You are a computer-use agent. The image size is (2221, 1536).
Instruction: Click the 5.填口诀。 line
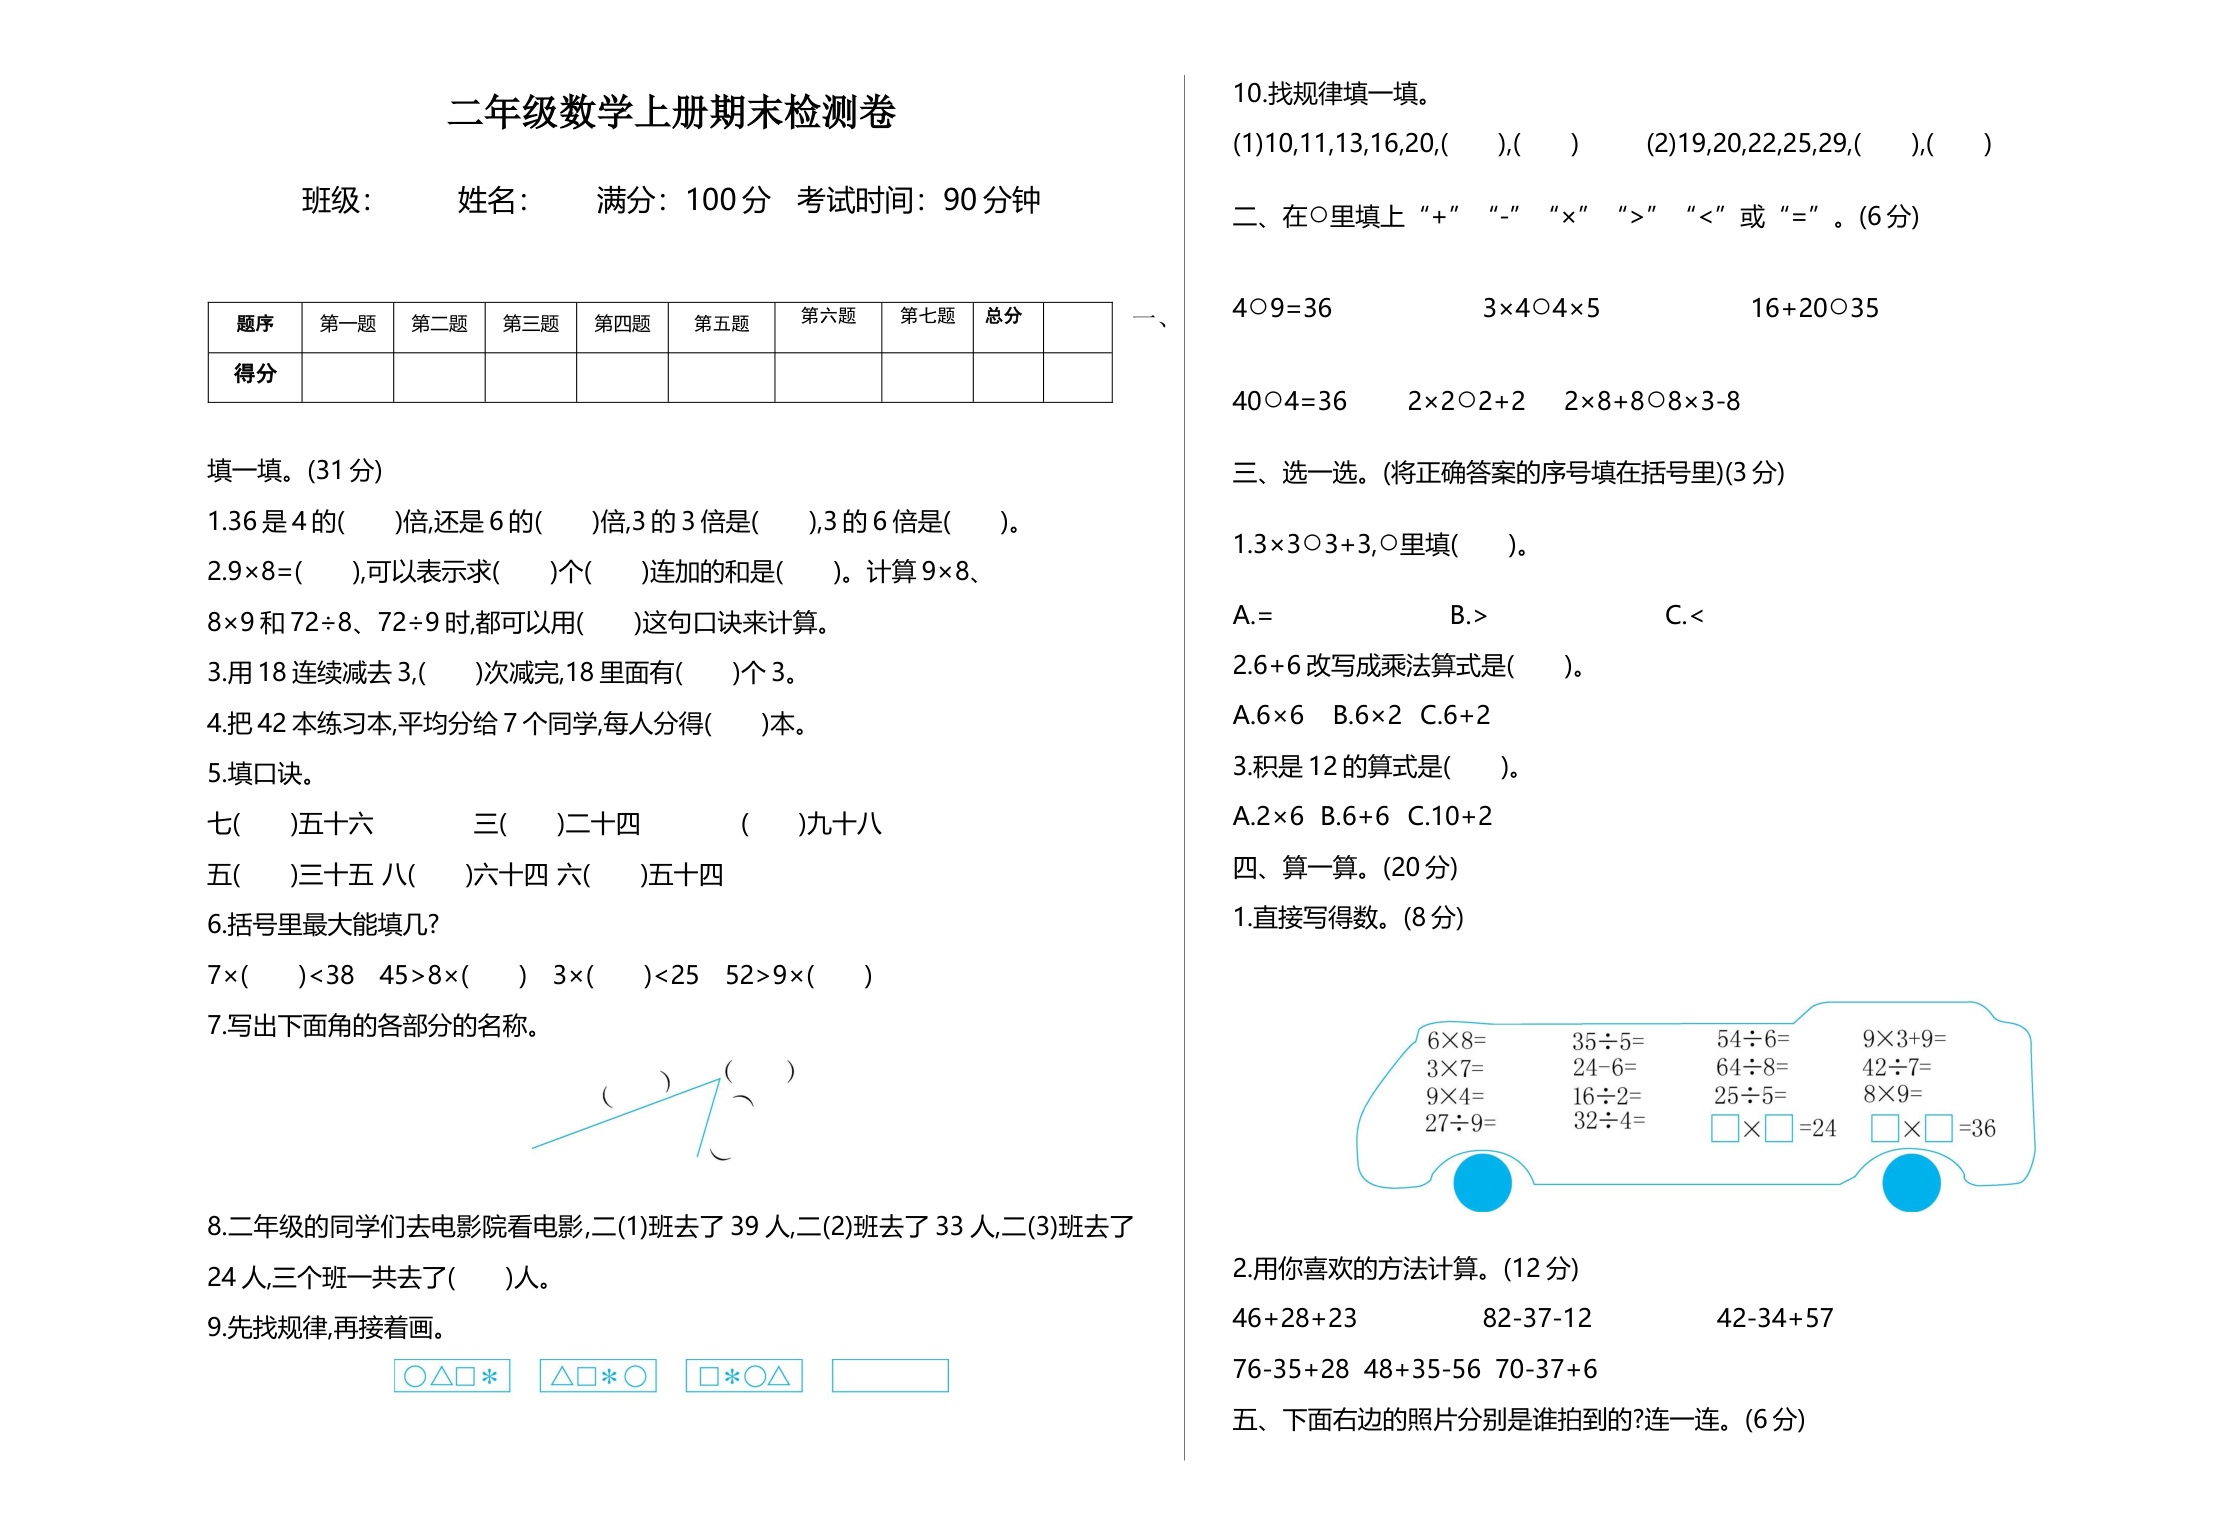[261, 773]
